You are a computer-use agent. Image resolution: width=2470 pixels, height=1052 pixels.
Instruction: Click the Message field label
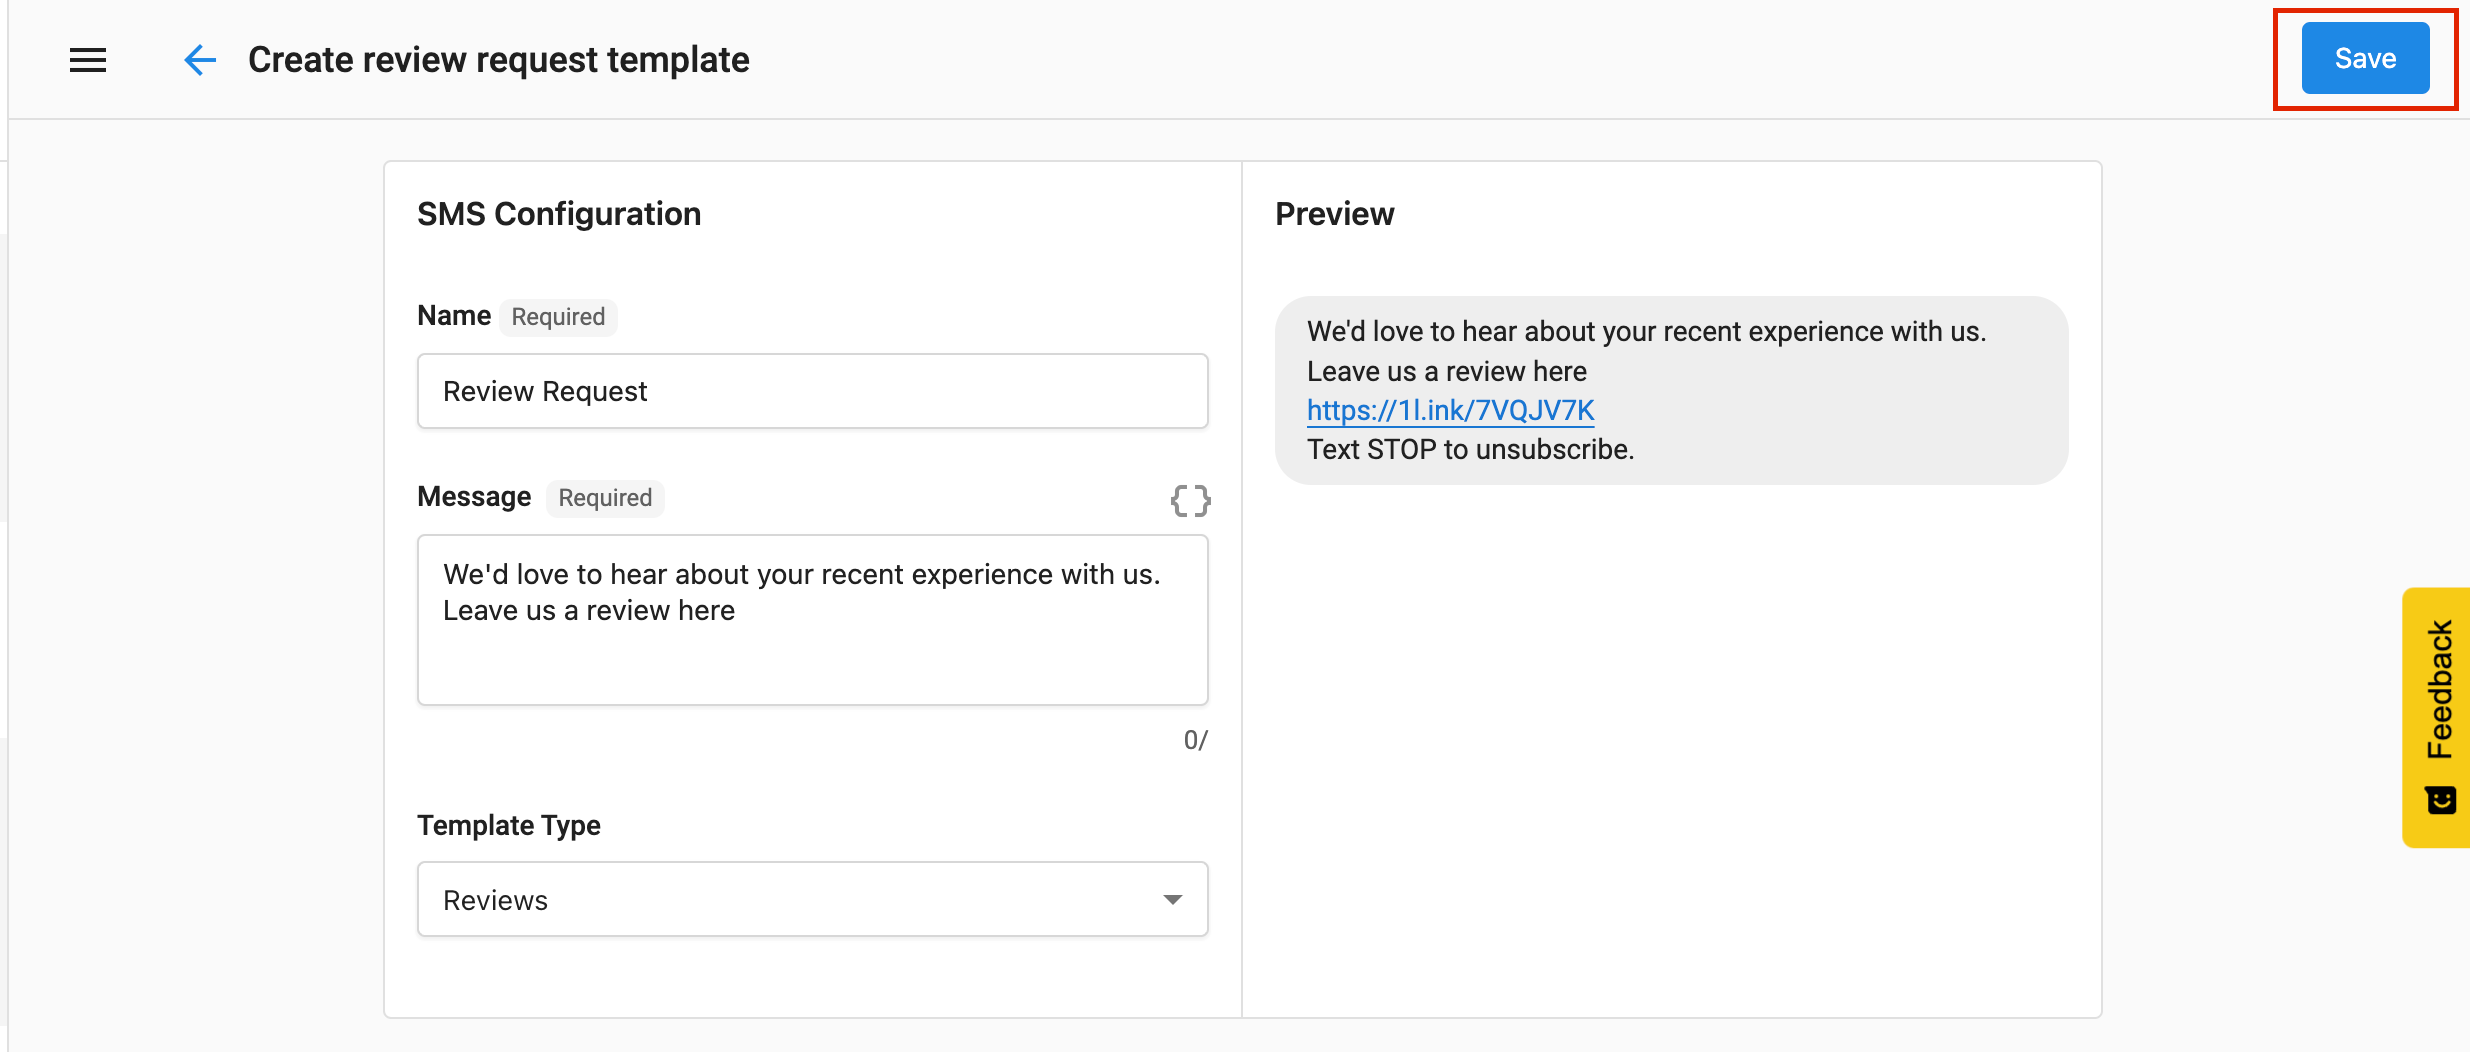(474, 497)
